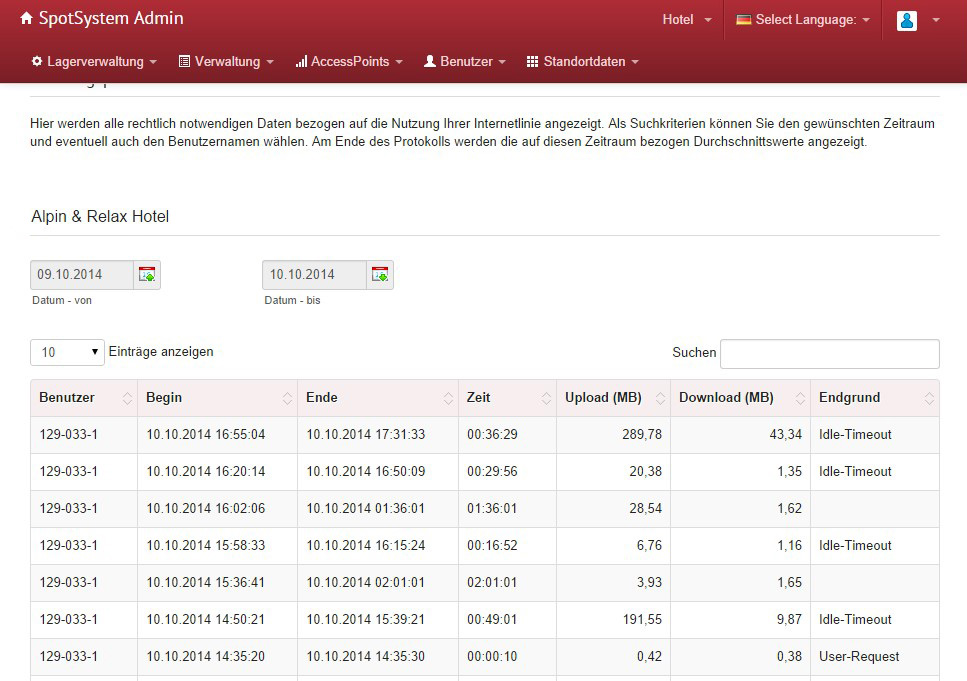967x681 pixels.
Task: Click the SpotSystem Admin home icon
Action: pyautogui.click(x=26, y=19)
